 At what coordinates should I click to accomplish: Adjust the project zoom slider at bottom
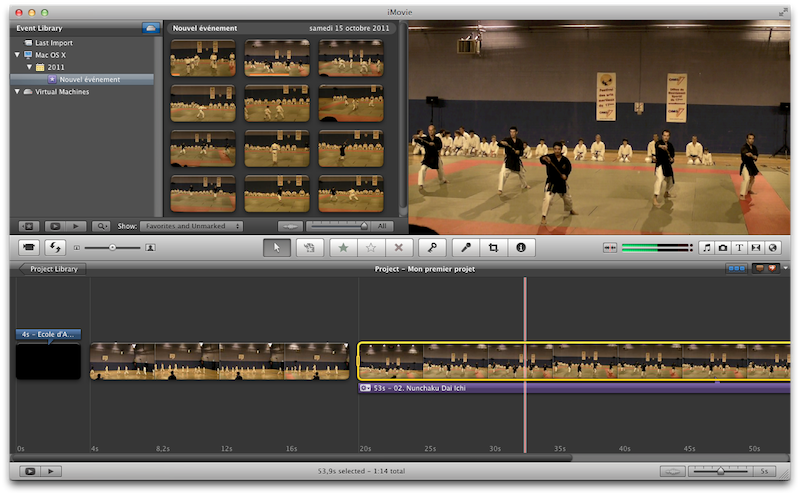[720, 472]
